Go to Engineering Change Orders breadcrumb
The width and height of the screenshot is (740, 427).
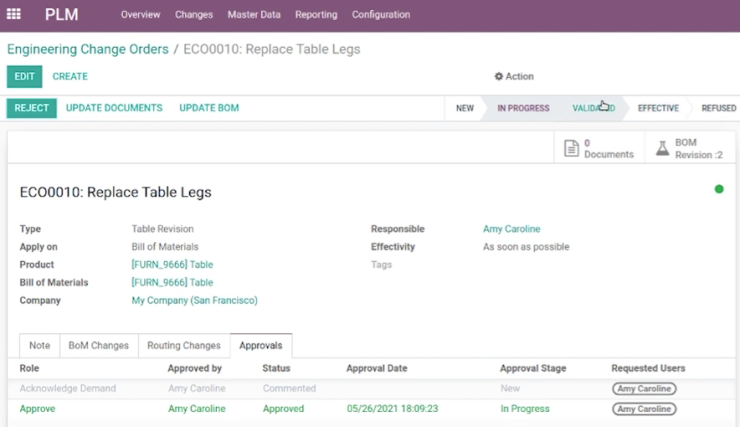(88, 49)
